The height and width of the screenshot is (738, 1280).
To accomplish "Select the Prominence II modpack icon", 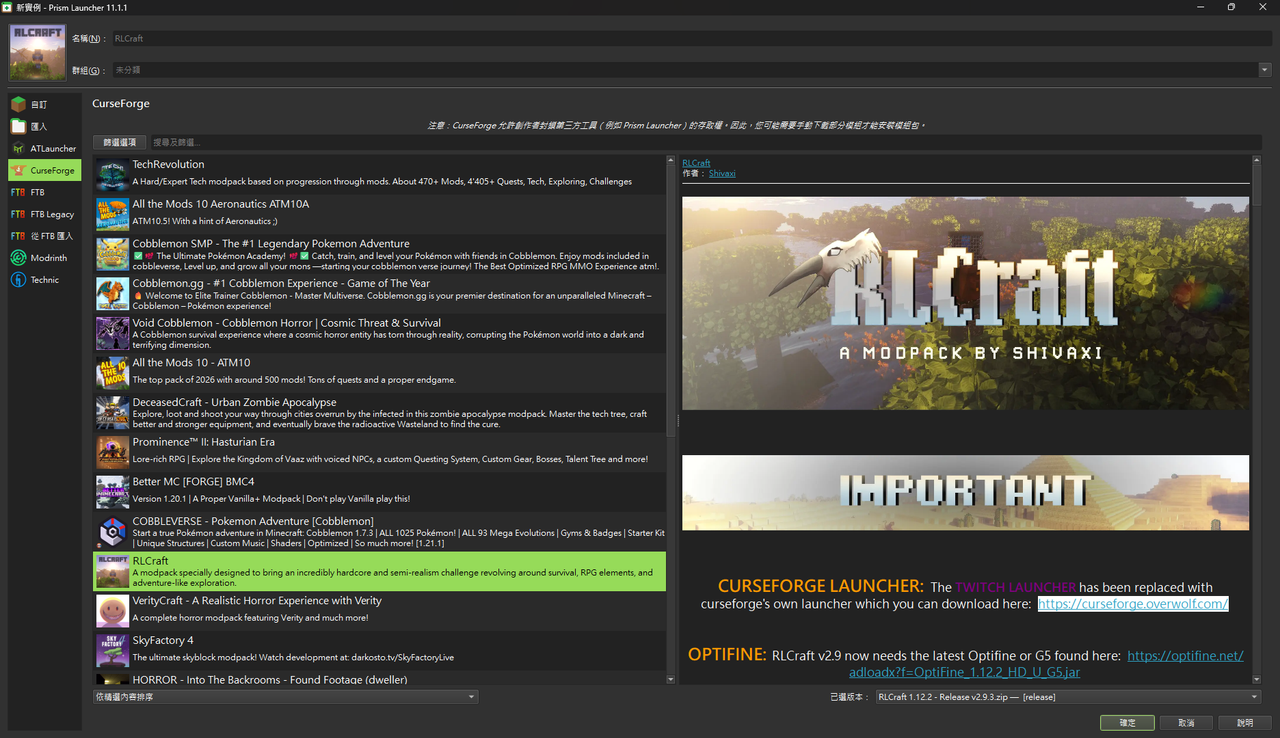I will pos(112,452).
